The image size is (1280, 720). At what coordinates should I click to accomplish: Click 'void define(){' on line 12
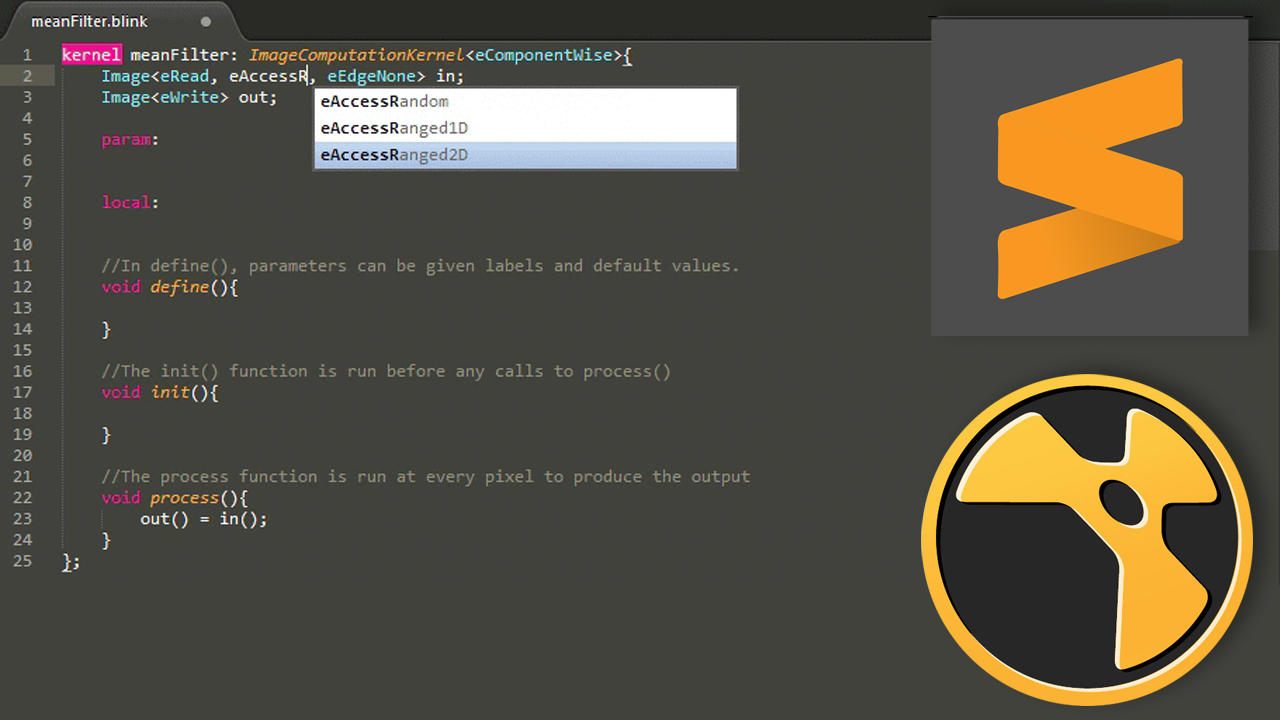click(x=170, y=287)
